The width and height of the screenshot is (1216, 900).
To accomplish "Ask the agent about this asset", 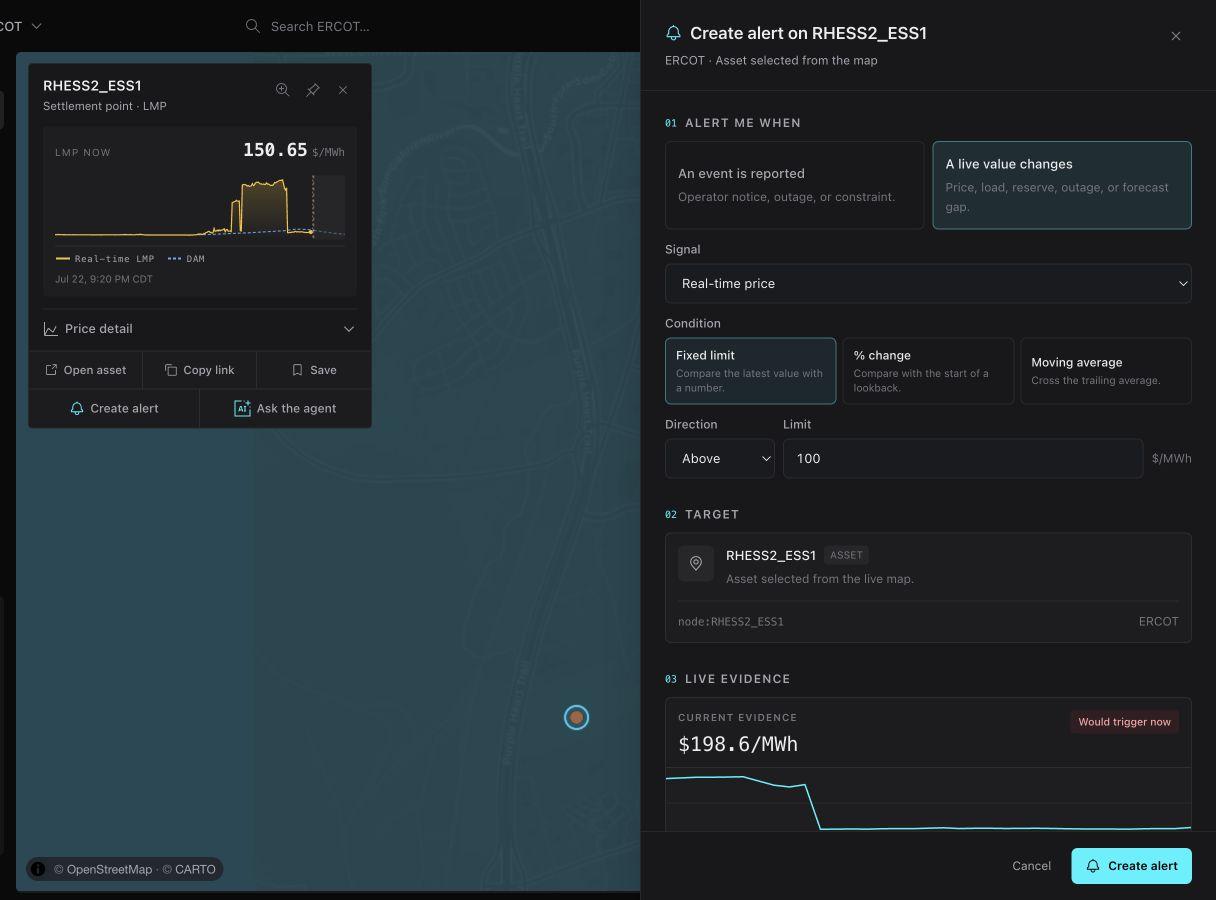I will [x=285, y=408].
